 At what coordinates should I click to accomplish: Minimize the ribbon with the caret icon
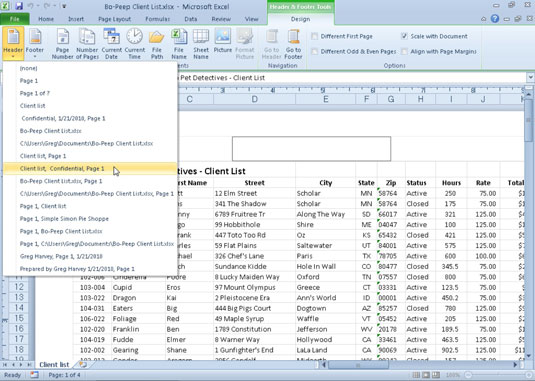pyautogui.click(x=483, y=19)
